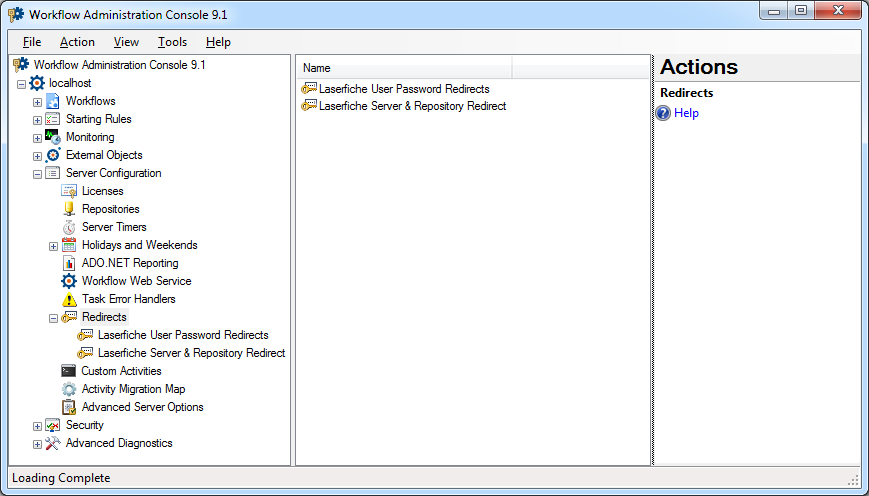Open the File menu
The image size is (869, 496).
pos(32,42)
